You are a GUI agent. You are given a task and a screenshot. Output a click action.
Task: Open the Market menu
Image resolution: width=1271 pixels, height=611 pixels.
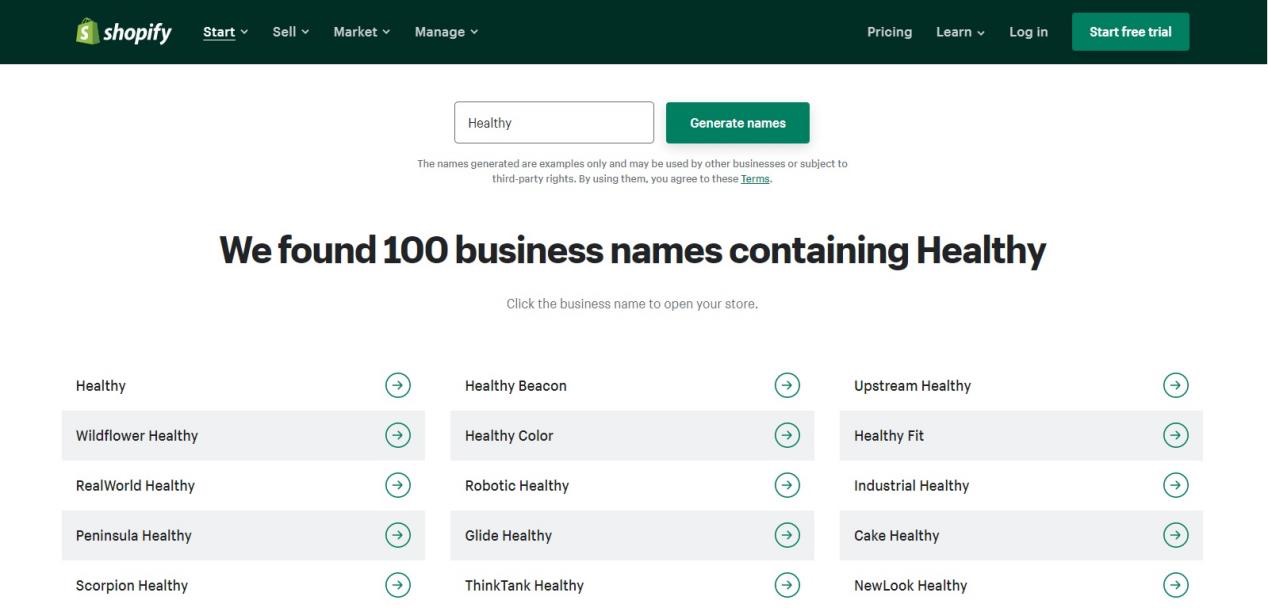pyautogui.click(x=361, y=31)
